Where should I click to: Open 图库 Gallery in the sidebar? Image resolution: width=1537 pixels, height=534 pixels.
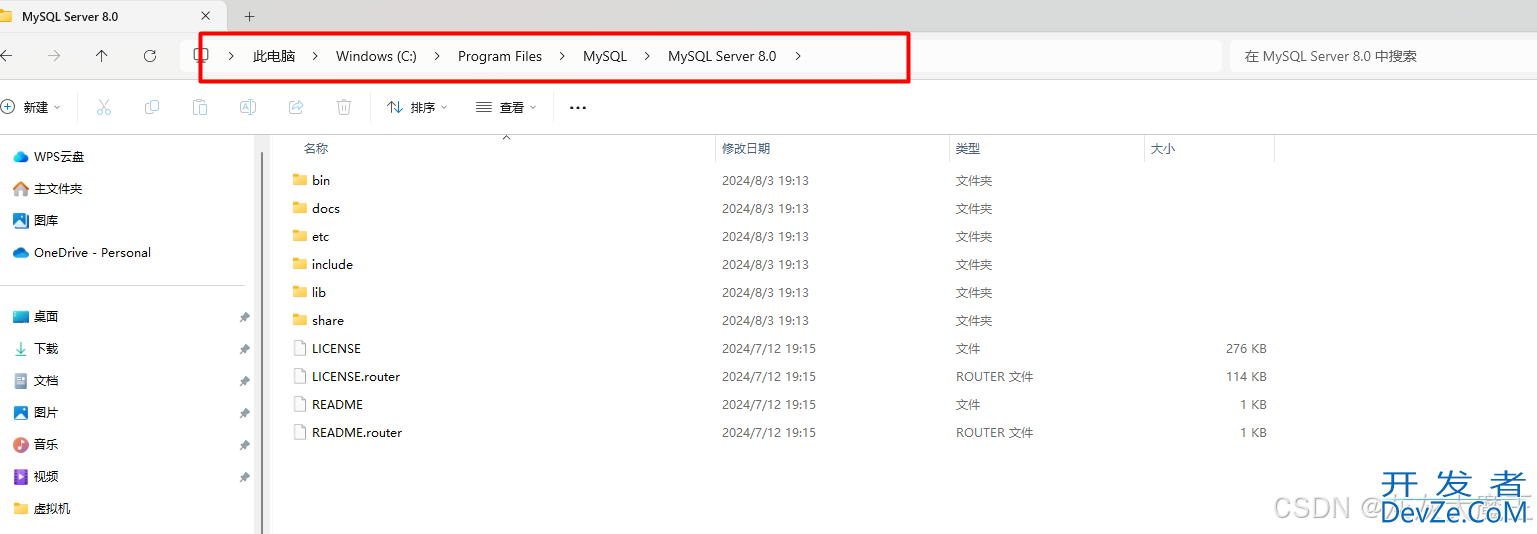36,220
